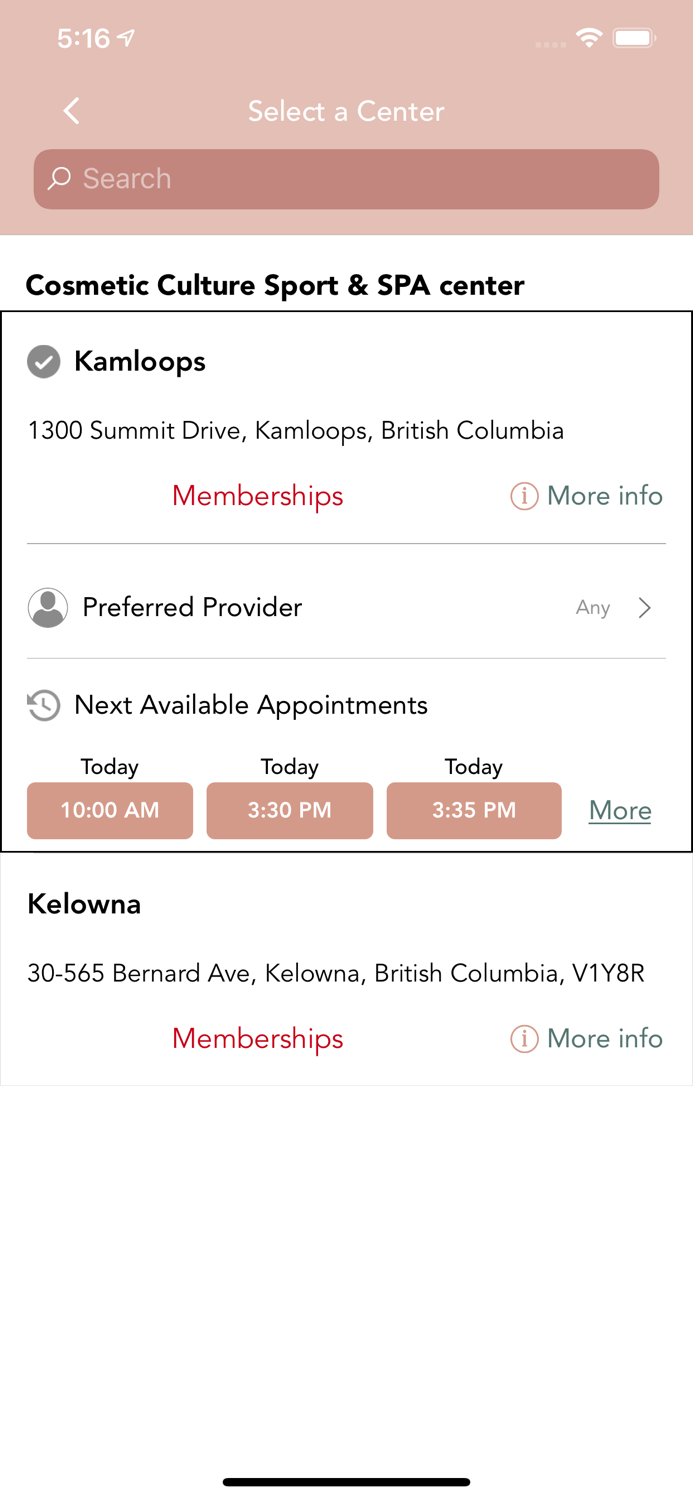Tap the Search input field

pyautogui.click(x=346, y=179)
